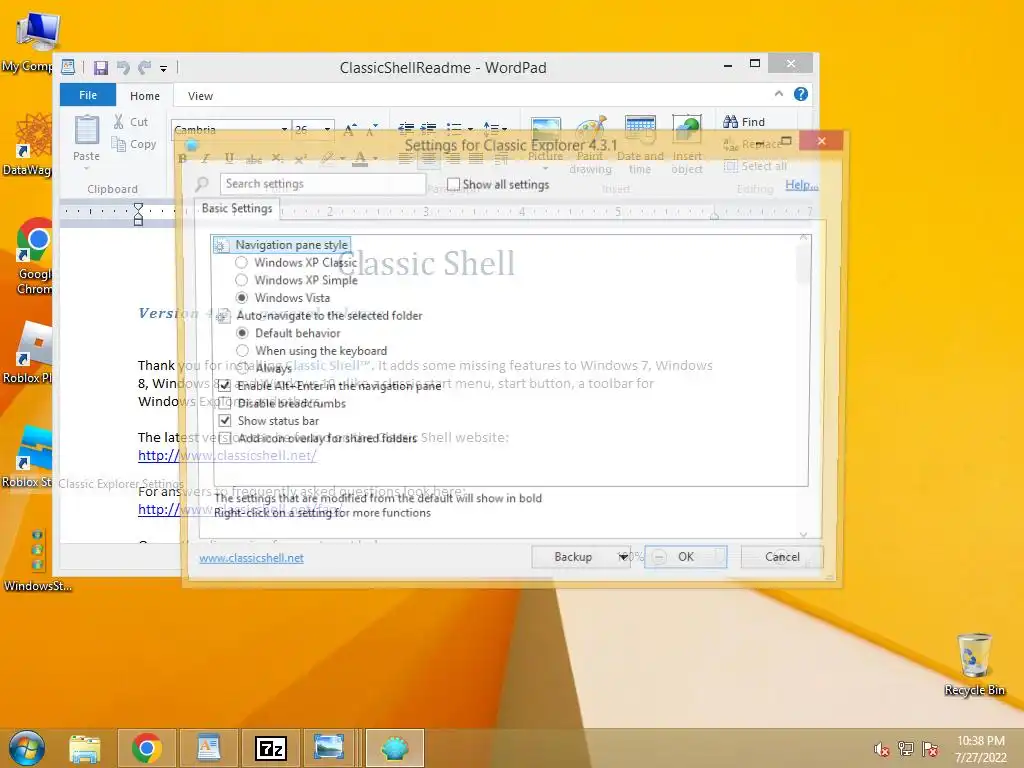The width and height of the screenshot is (1024, 768).
Task: Open File Explorer from the taskbar
Action: [x=85, y=748]
